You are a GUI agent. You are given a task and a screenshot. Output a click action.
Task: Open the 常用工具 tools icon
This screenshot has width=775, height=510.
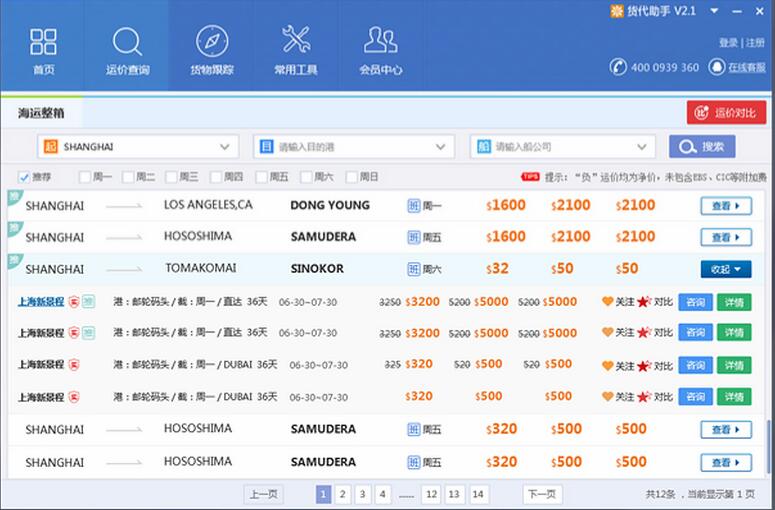[296, 40]
